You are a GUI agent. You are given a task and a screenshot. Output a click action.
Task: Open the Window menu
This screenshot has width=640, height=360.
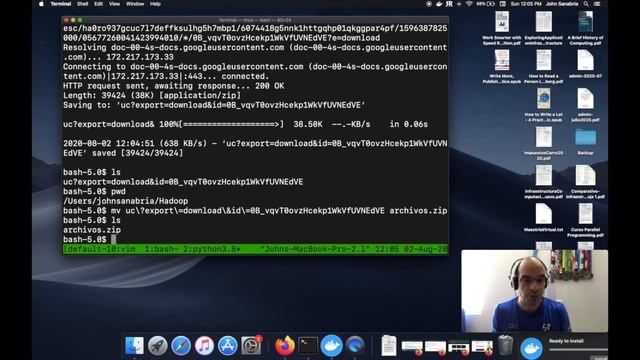coord(135,4)
